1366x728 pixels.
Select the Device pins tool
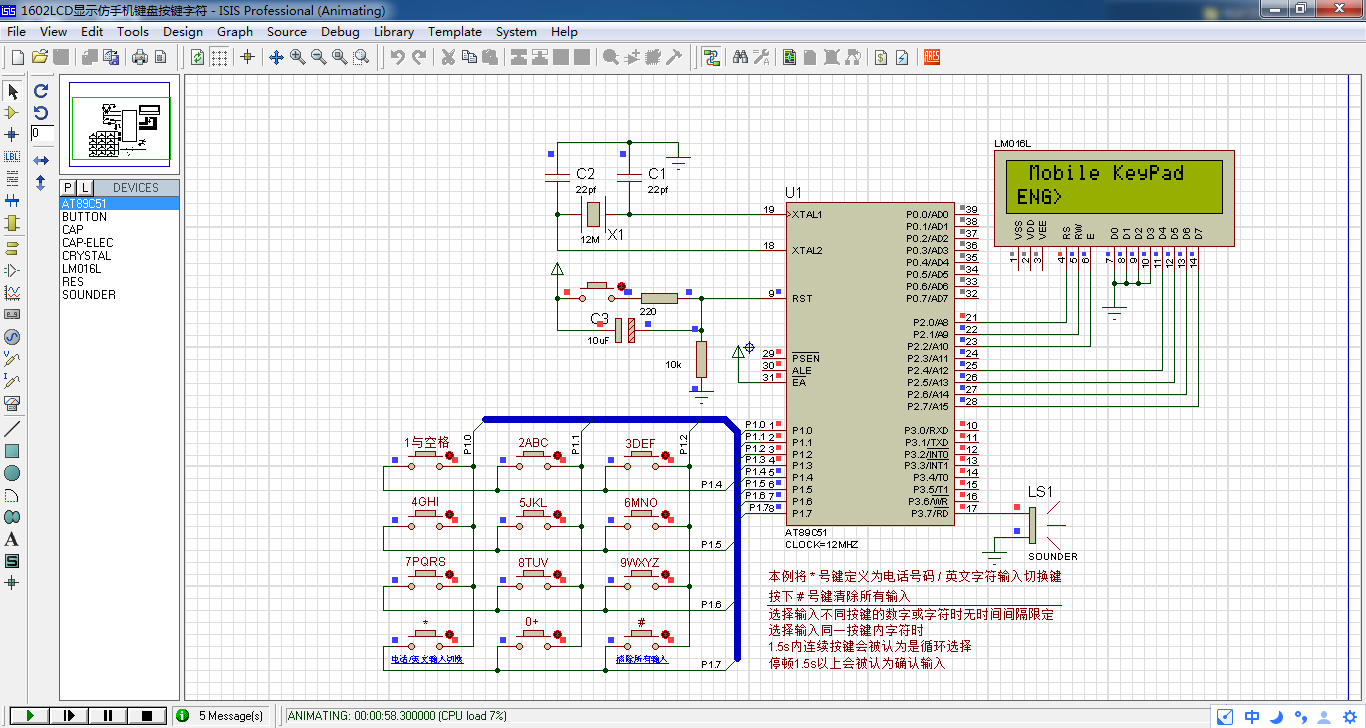12,270
